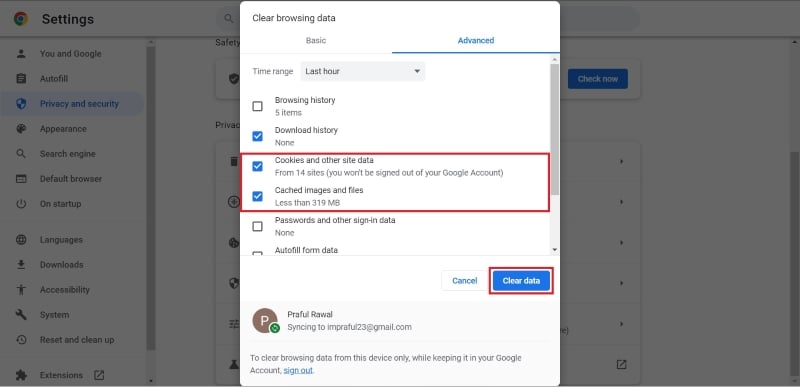
Task: Click the Cancel button
Action: click(x=464, y=280)
